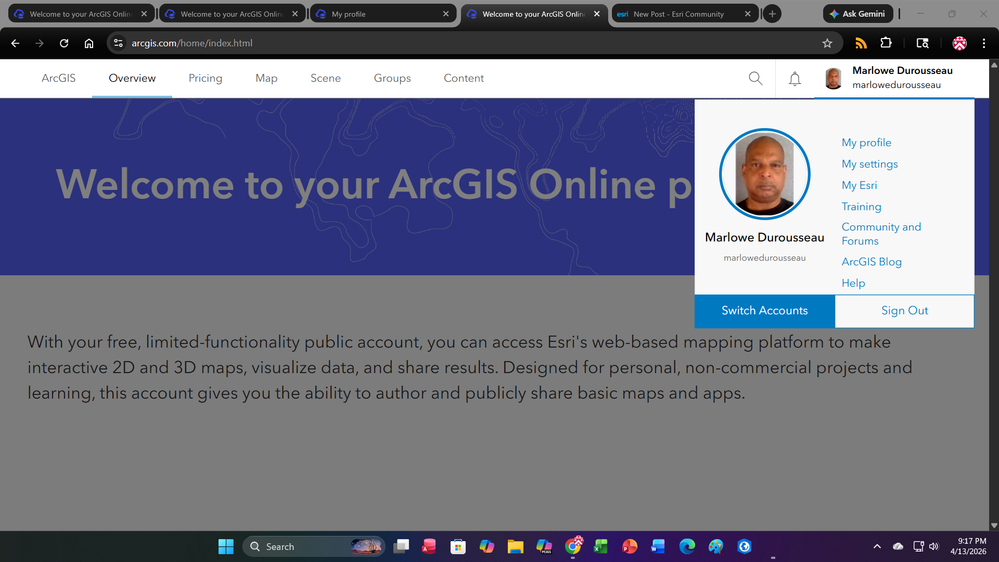Screen dimensions: 999x562
Task: Open File Explorer from taskbar
Action: [x=515, y=547]
